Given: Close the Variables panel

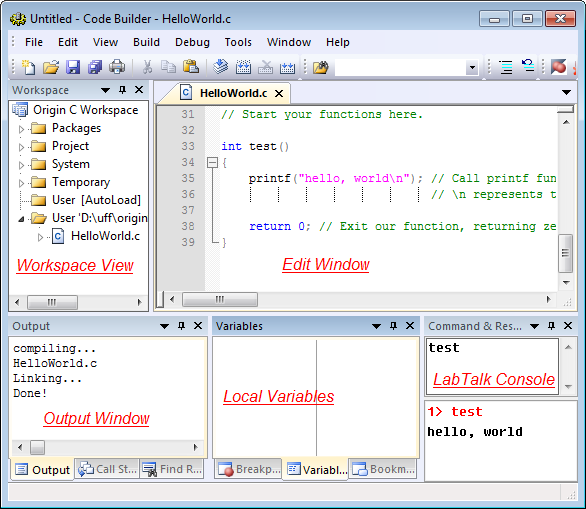Looking at the screenshot, I should pyautogui.click(x=410, y=326).
